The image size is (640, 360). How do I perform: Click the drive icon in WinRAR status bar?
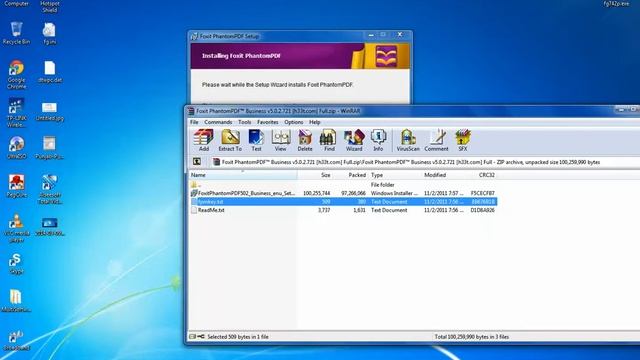click(x=192, y=337)
